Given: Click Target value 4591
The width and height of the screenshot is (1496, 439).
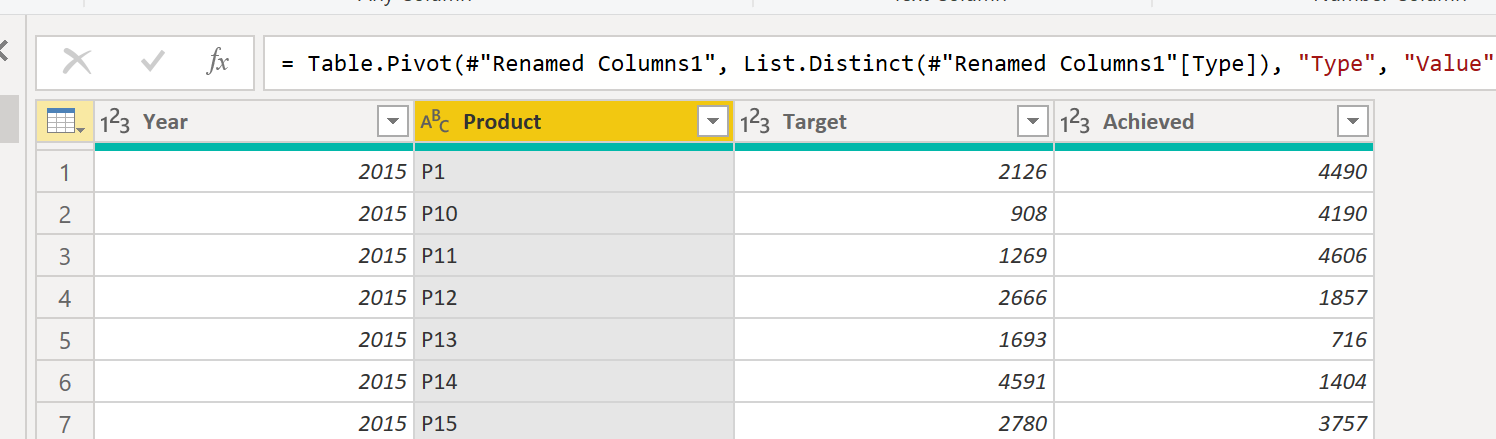Looking at the screenshot, I should [x=894, y=382].
